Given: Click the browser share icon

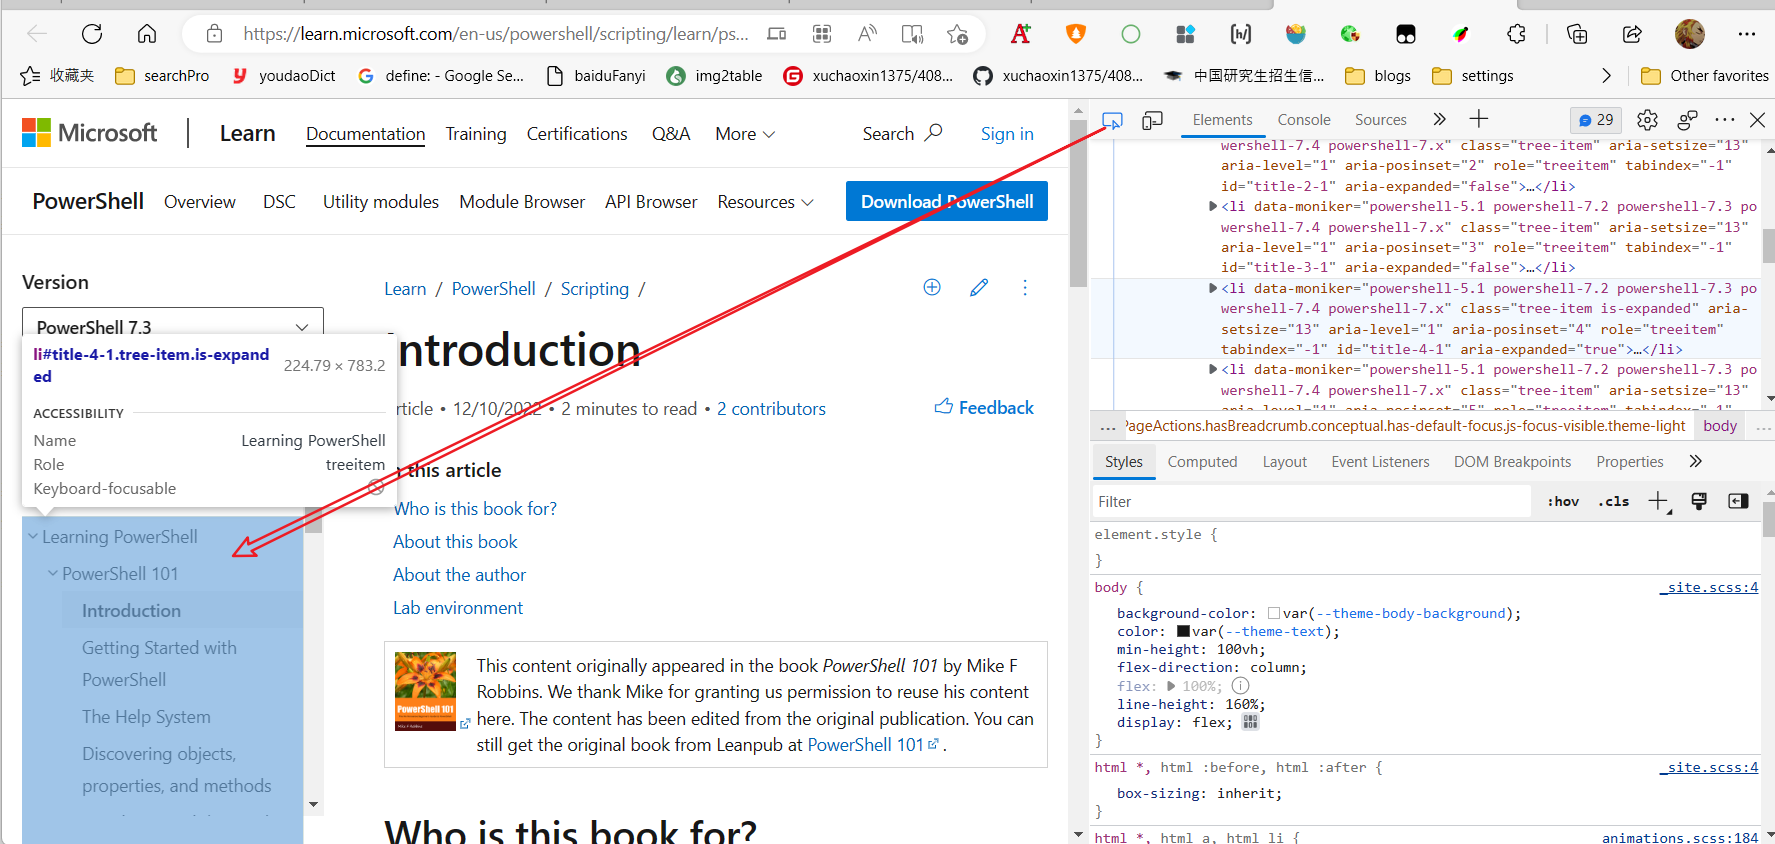Looking at the screenshot, I should point(1632,34).
